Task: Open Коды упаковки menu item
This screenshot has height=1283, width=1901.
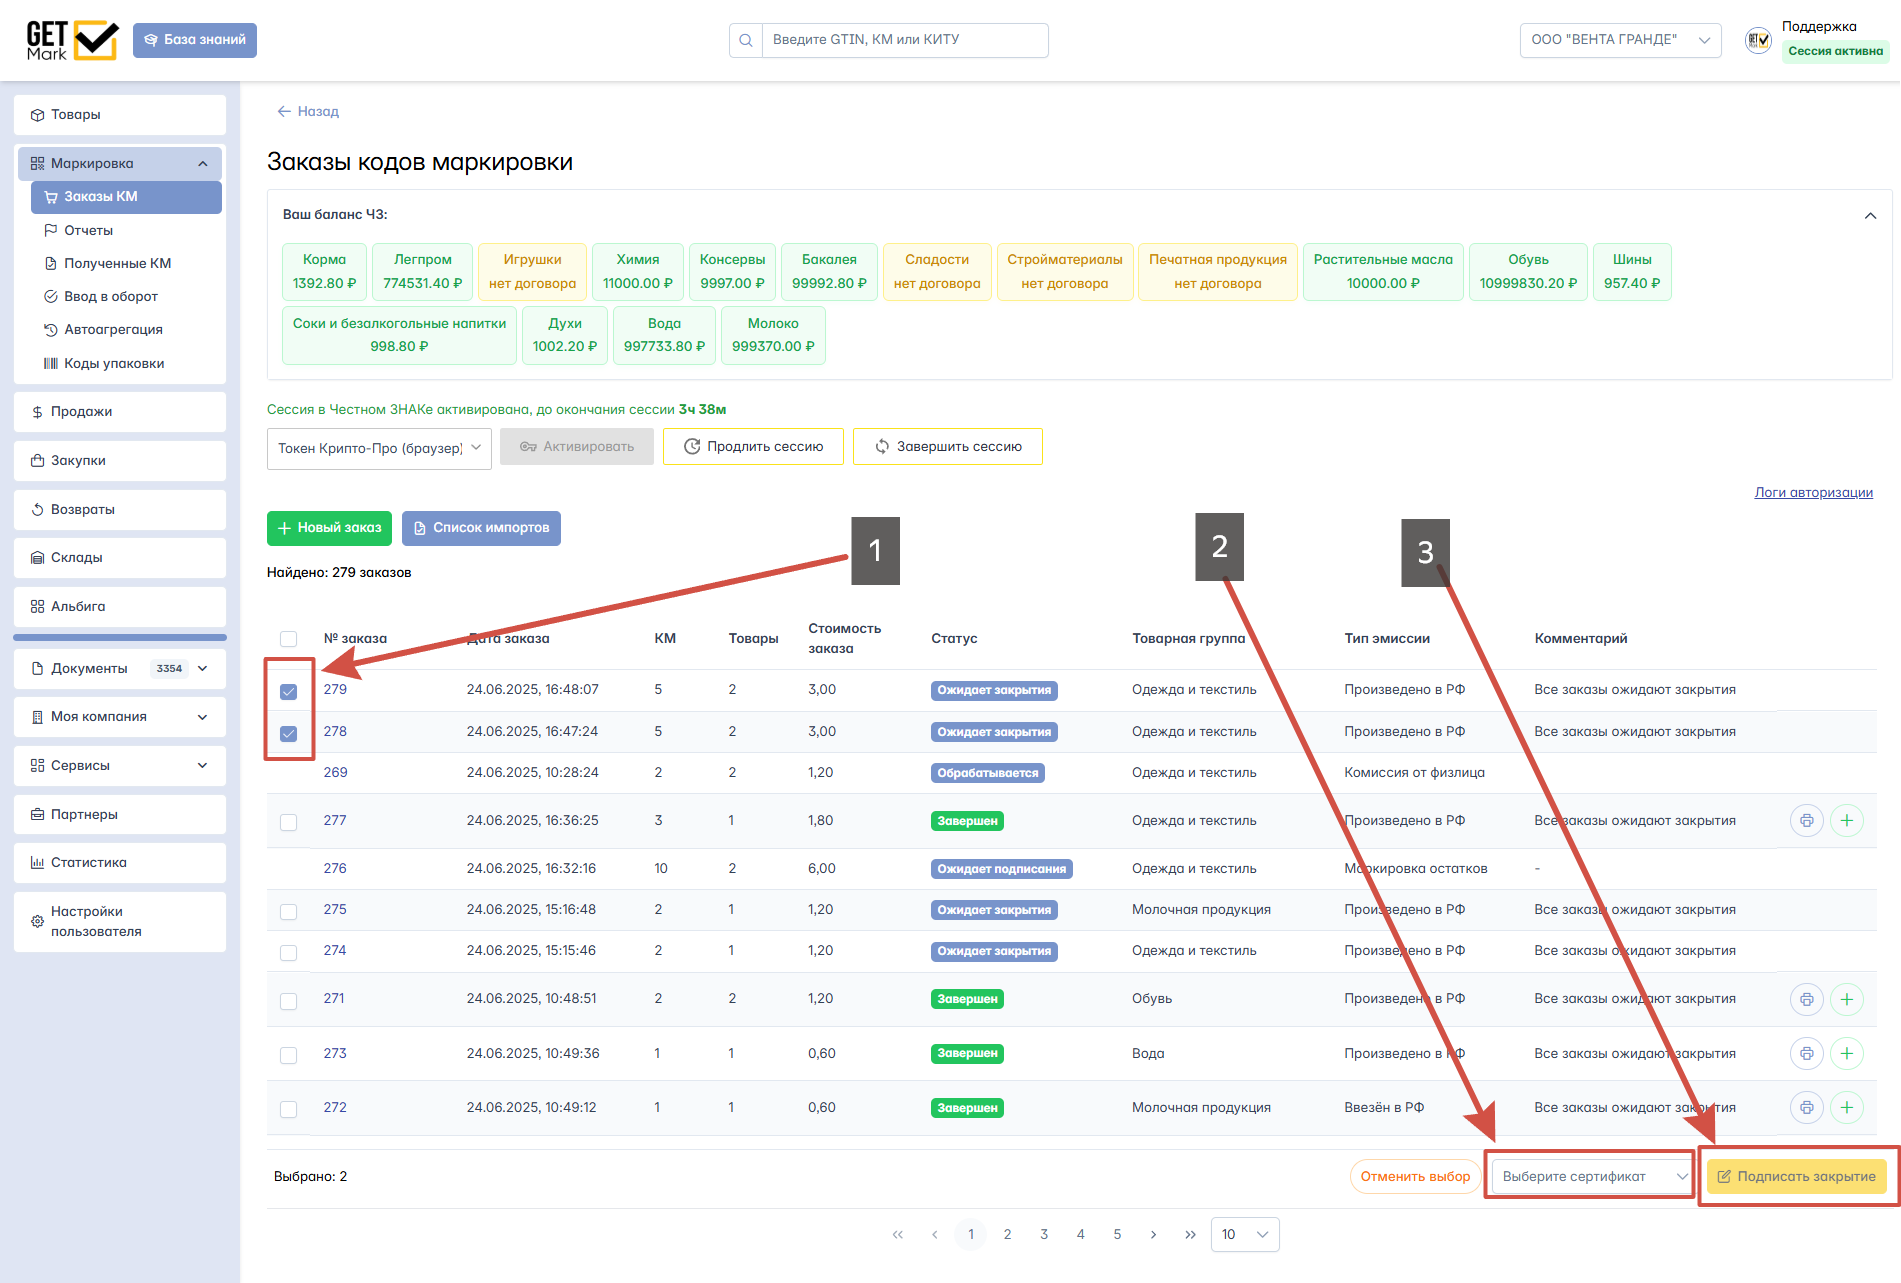Action: [x=113, y=363]
